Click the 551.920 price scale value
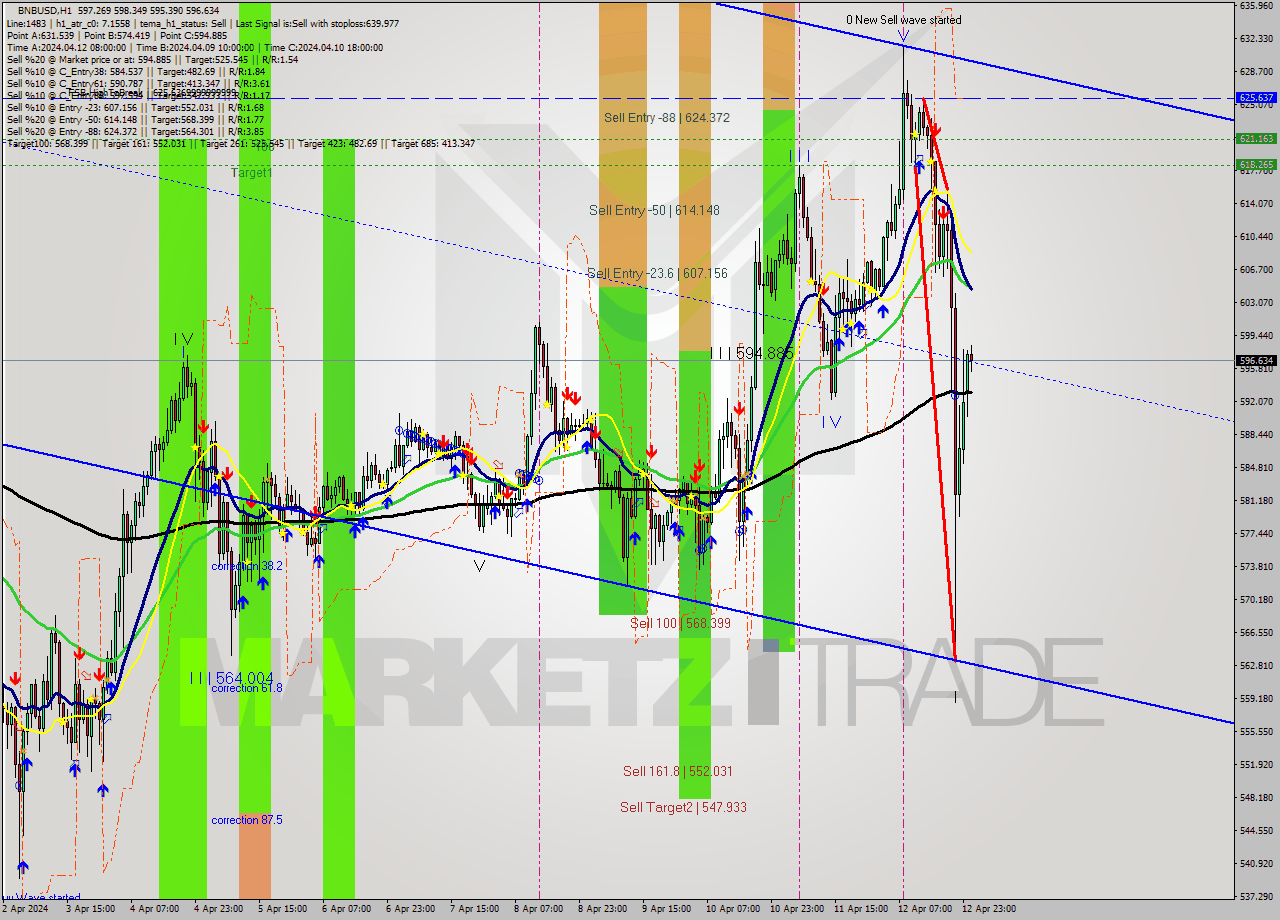 pos(1256,765)
